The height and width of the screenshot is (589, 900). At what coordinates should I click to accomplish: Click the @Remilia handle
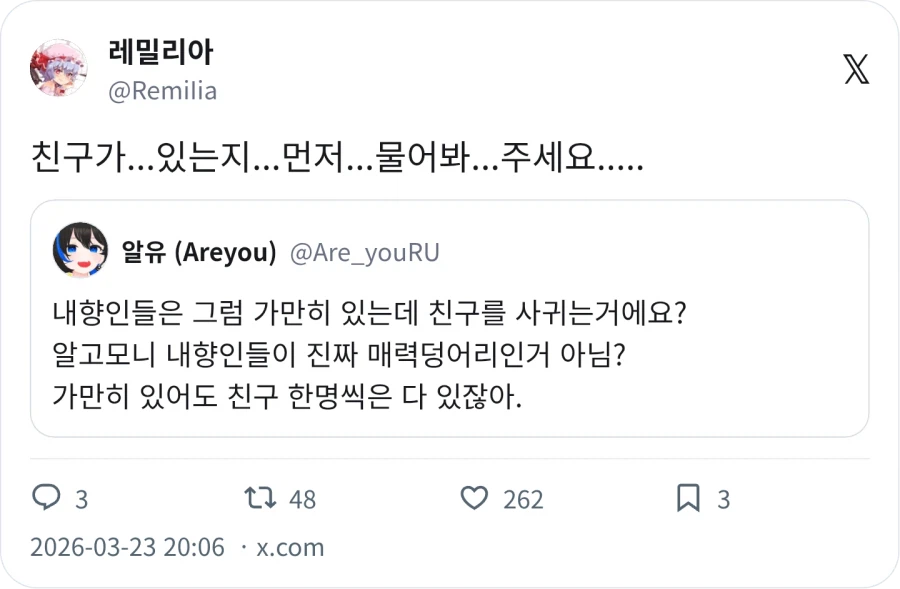[x=162, y=90]
